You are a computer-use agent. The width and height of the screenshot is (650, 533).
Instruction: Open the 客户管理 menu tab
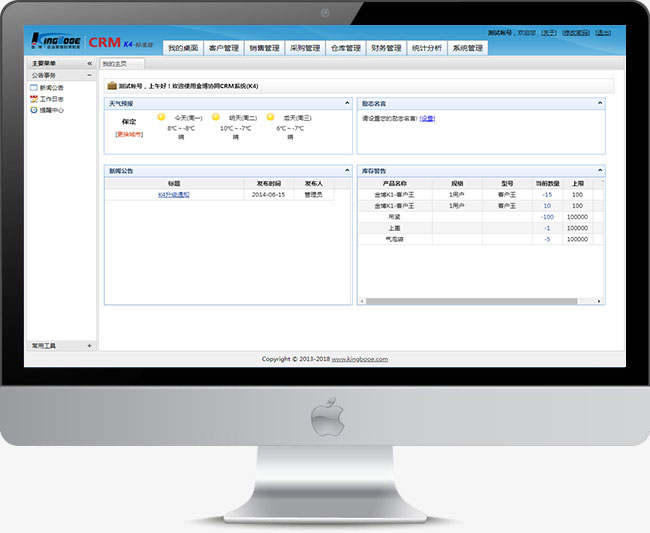(x=224, y=48)
